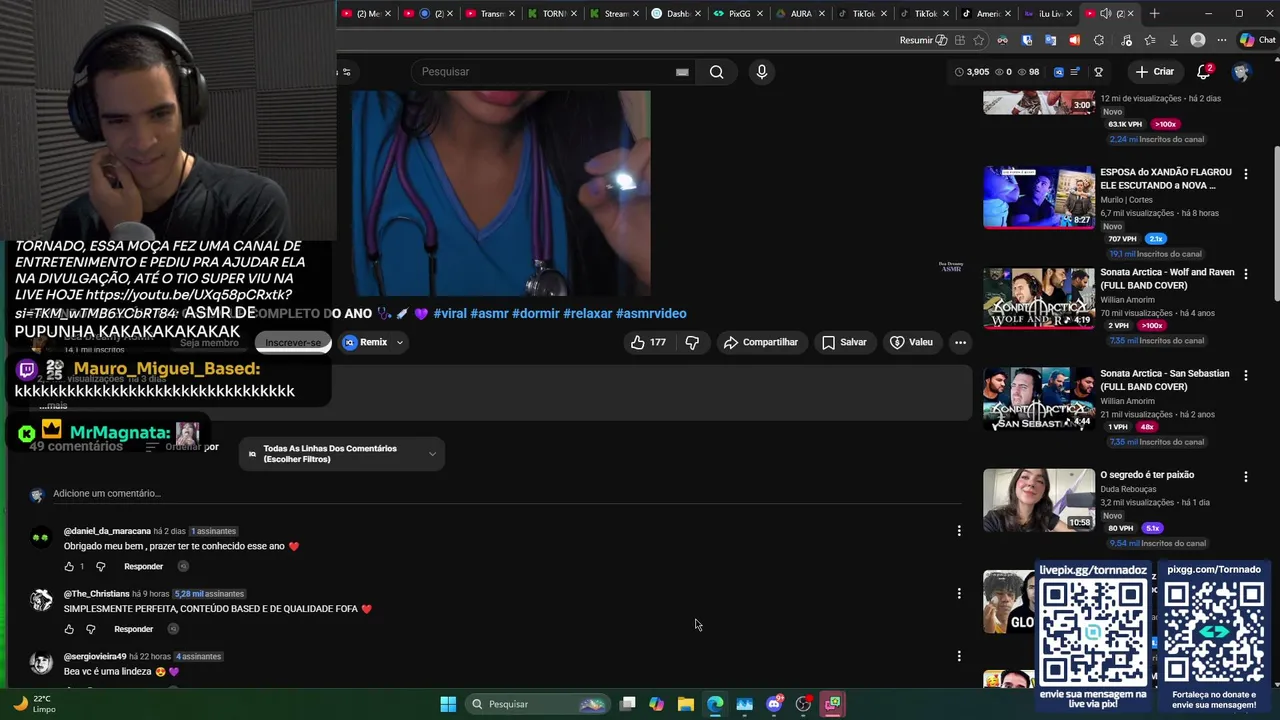Expand the Remix button dropdown arrow
Viewport: 1280px width, 720px height.
(x=400, y=342)
